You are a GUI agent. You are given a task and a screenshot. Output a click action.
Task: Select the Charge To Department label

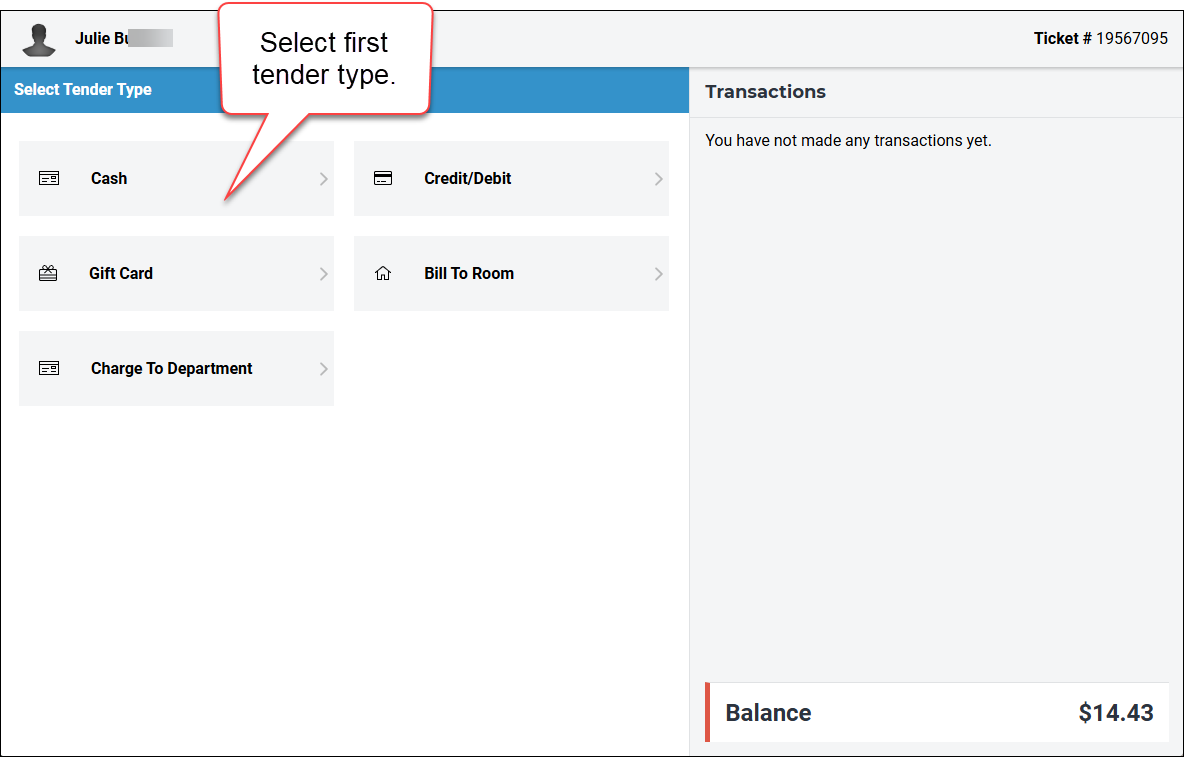point(171,368)
